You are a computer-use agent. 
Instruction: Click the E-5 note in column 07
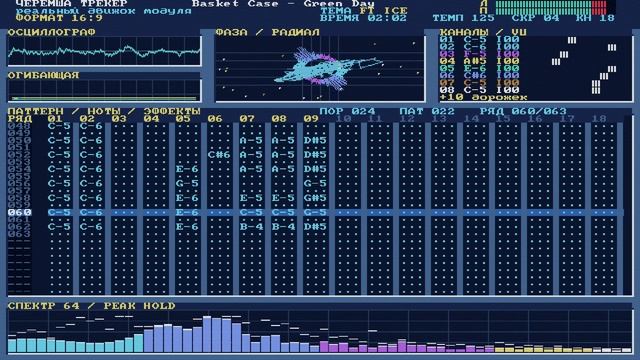(x=251, y=198)
